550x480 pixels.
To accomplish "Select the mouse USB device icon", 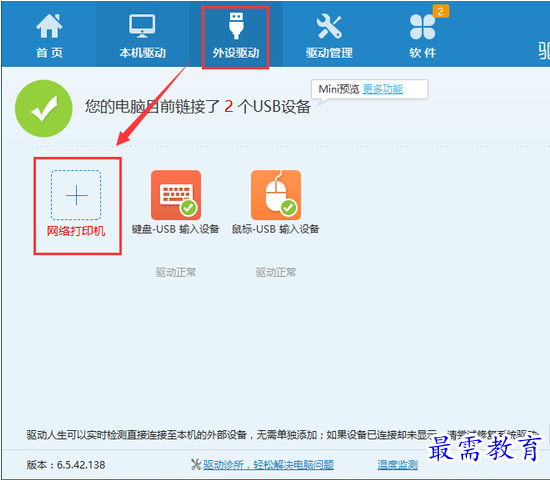I will pos(276,195).
